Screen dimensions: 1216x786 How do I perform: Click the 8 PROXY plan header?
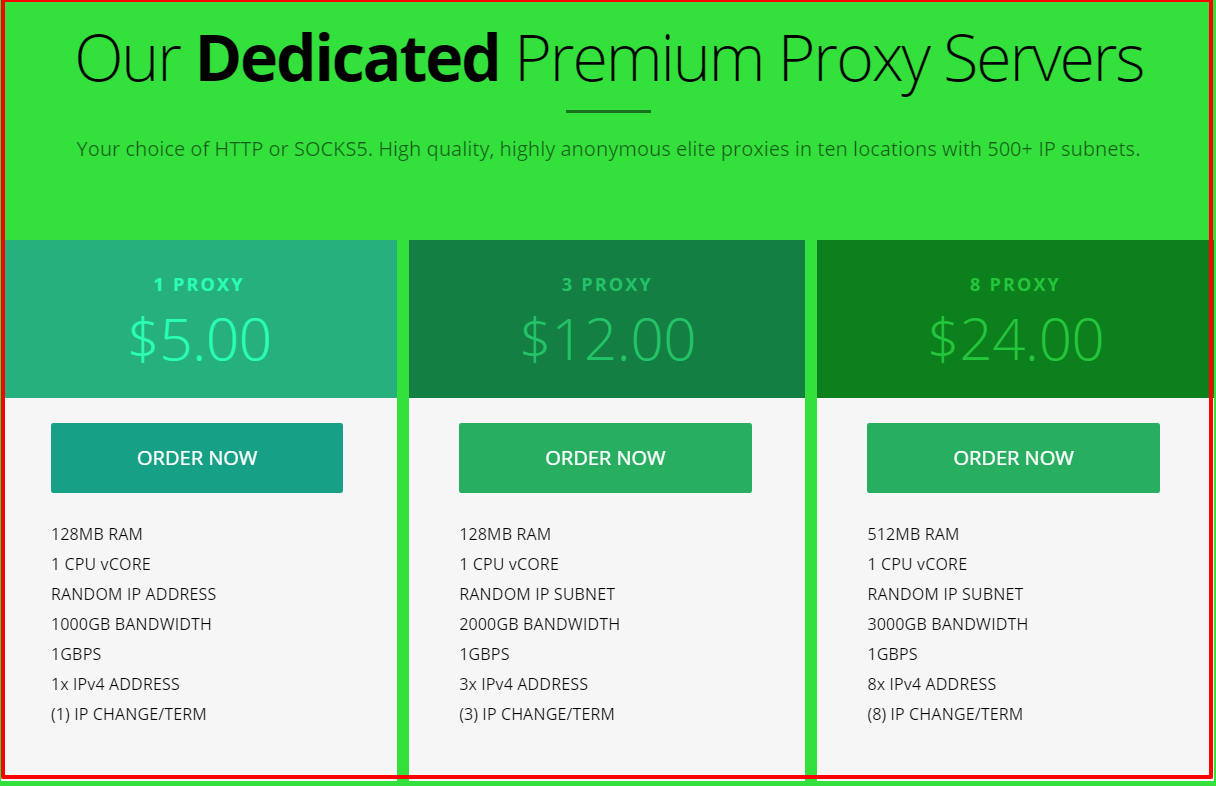pyautogui.click(x=1014, y=284)
